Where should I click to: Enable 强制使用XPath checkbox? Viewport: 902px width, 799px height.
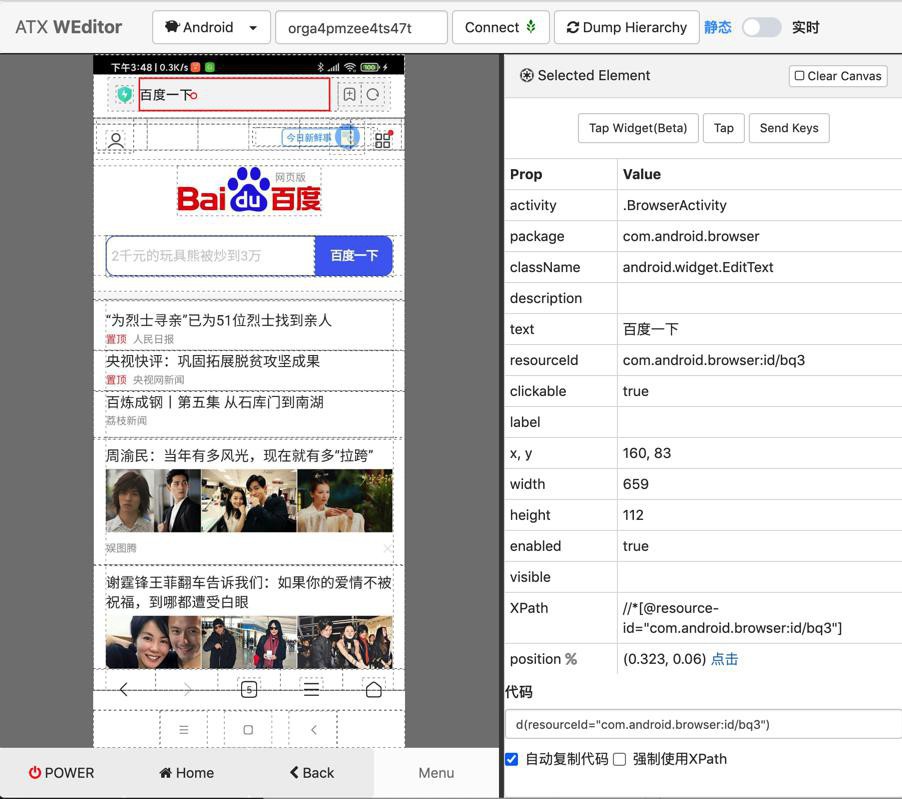coord(620,759)
